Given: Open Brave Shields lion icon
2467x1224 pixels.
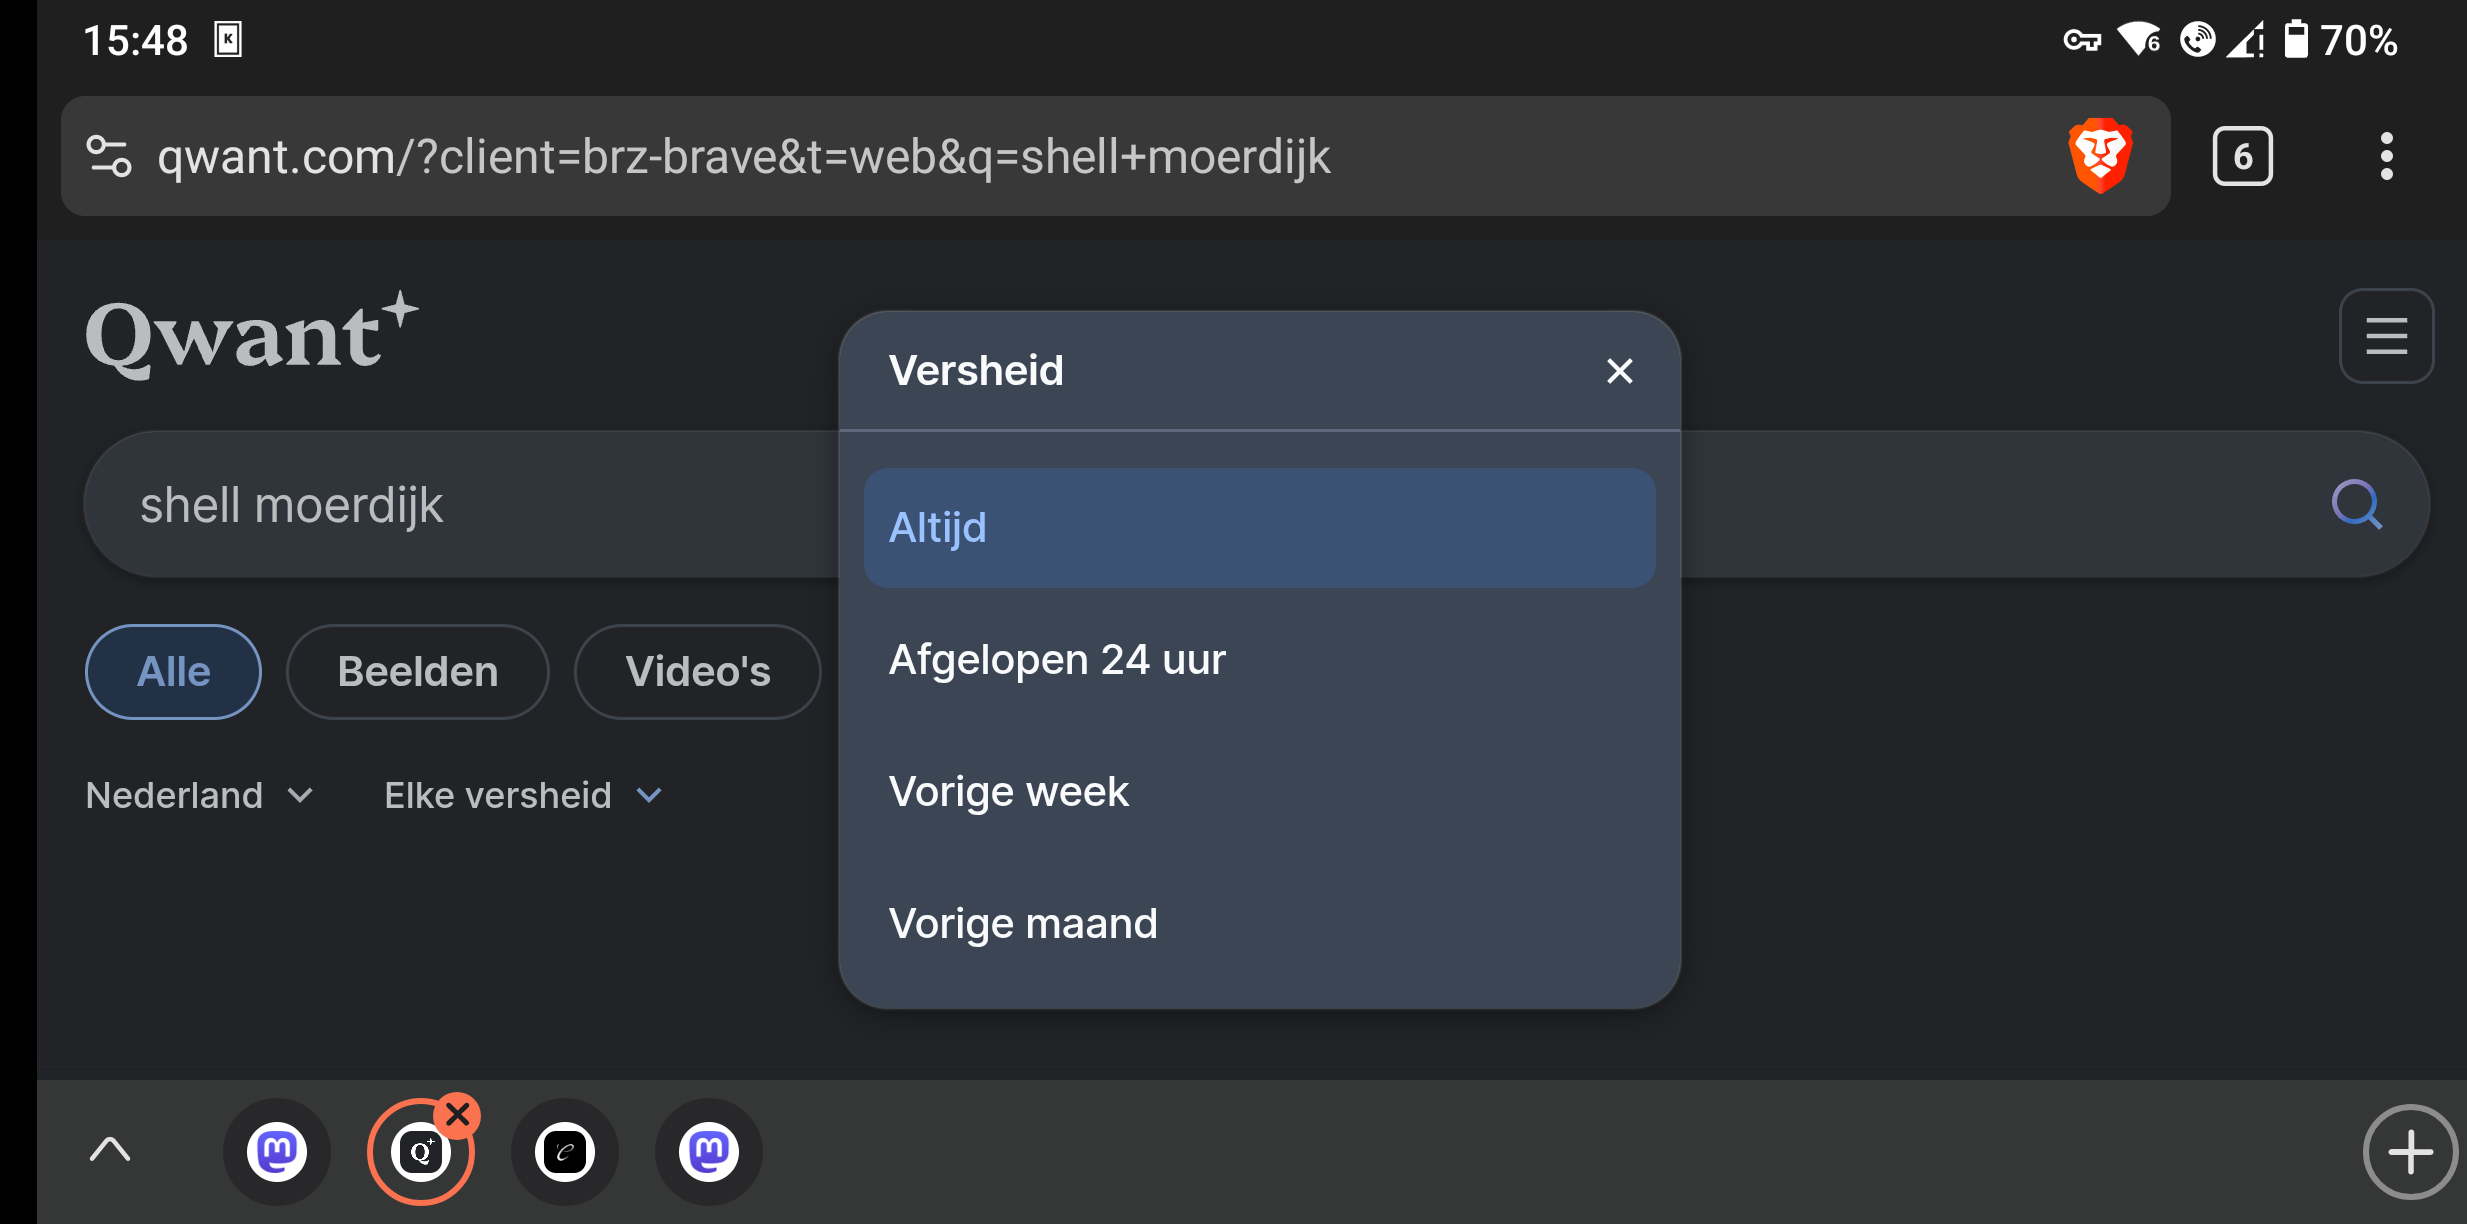Looking at the screenshot, I should click(2100, 156).
